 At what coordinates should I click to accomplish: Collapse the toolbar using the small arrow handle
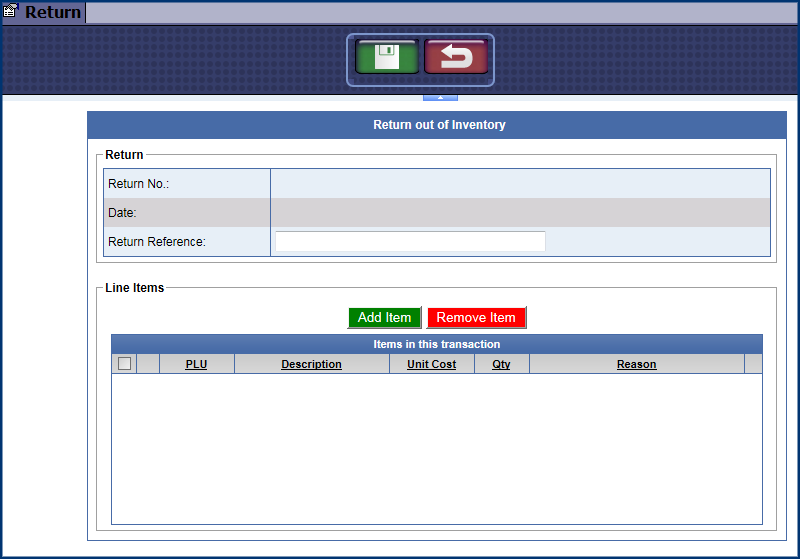[440, 97]
